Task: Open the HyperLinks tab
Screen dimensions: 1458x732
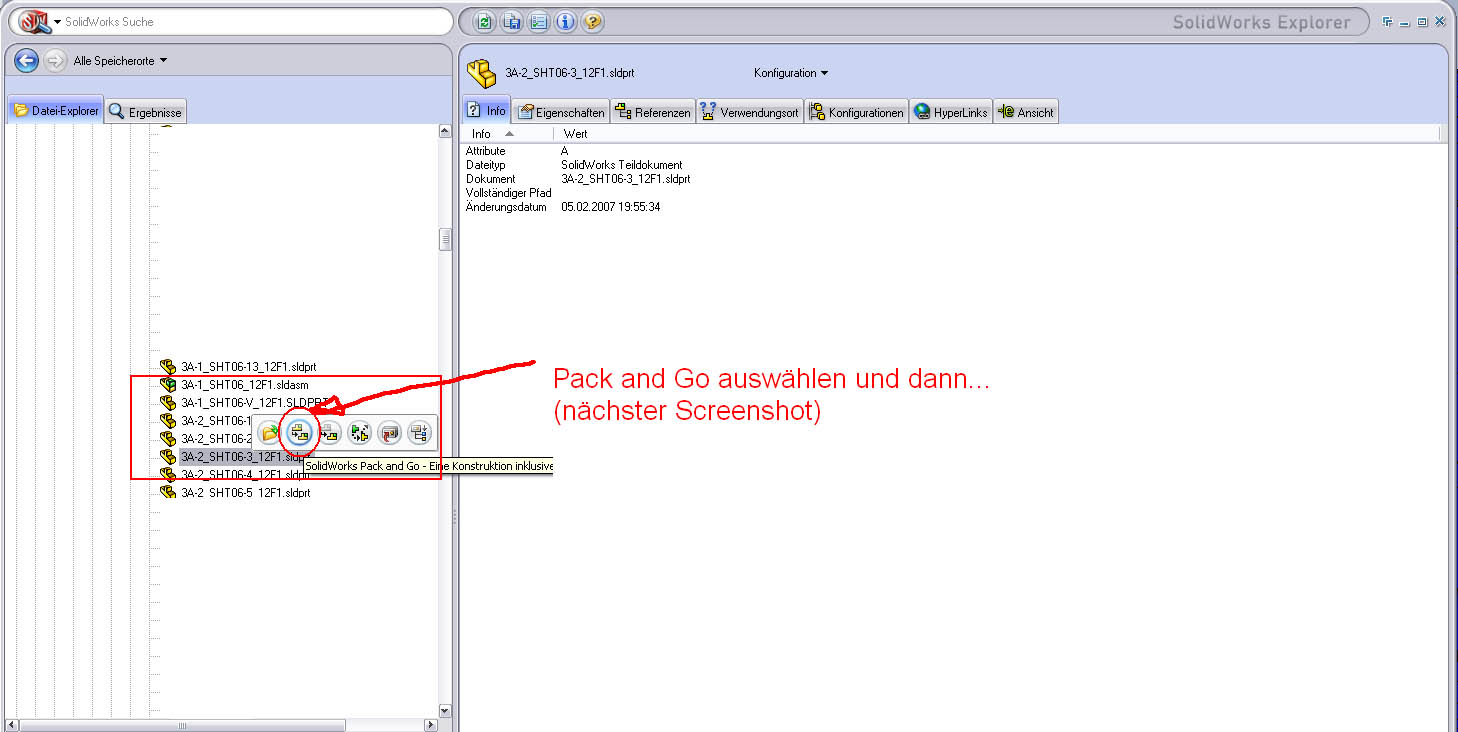Action: pos(951,112)
